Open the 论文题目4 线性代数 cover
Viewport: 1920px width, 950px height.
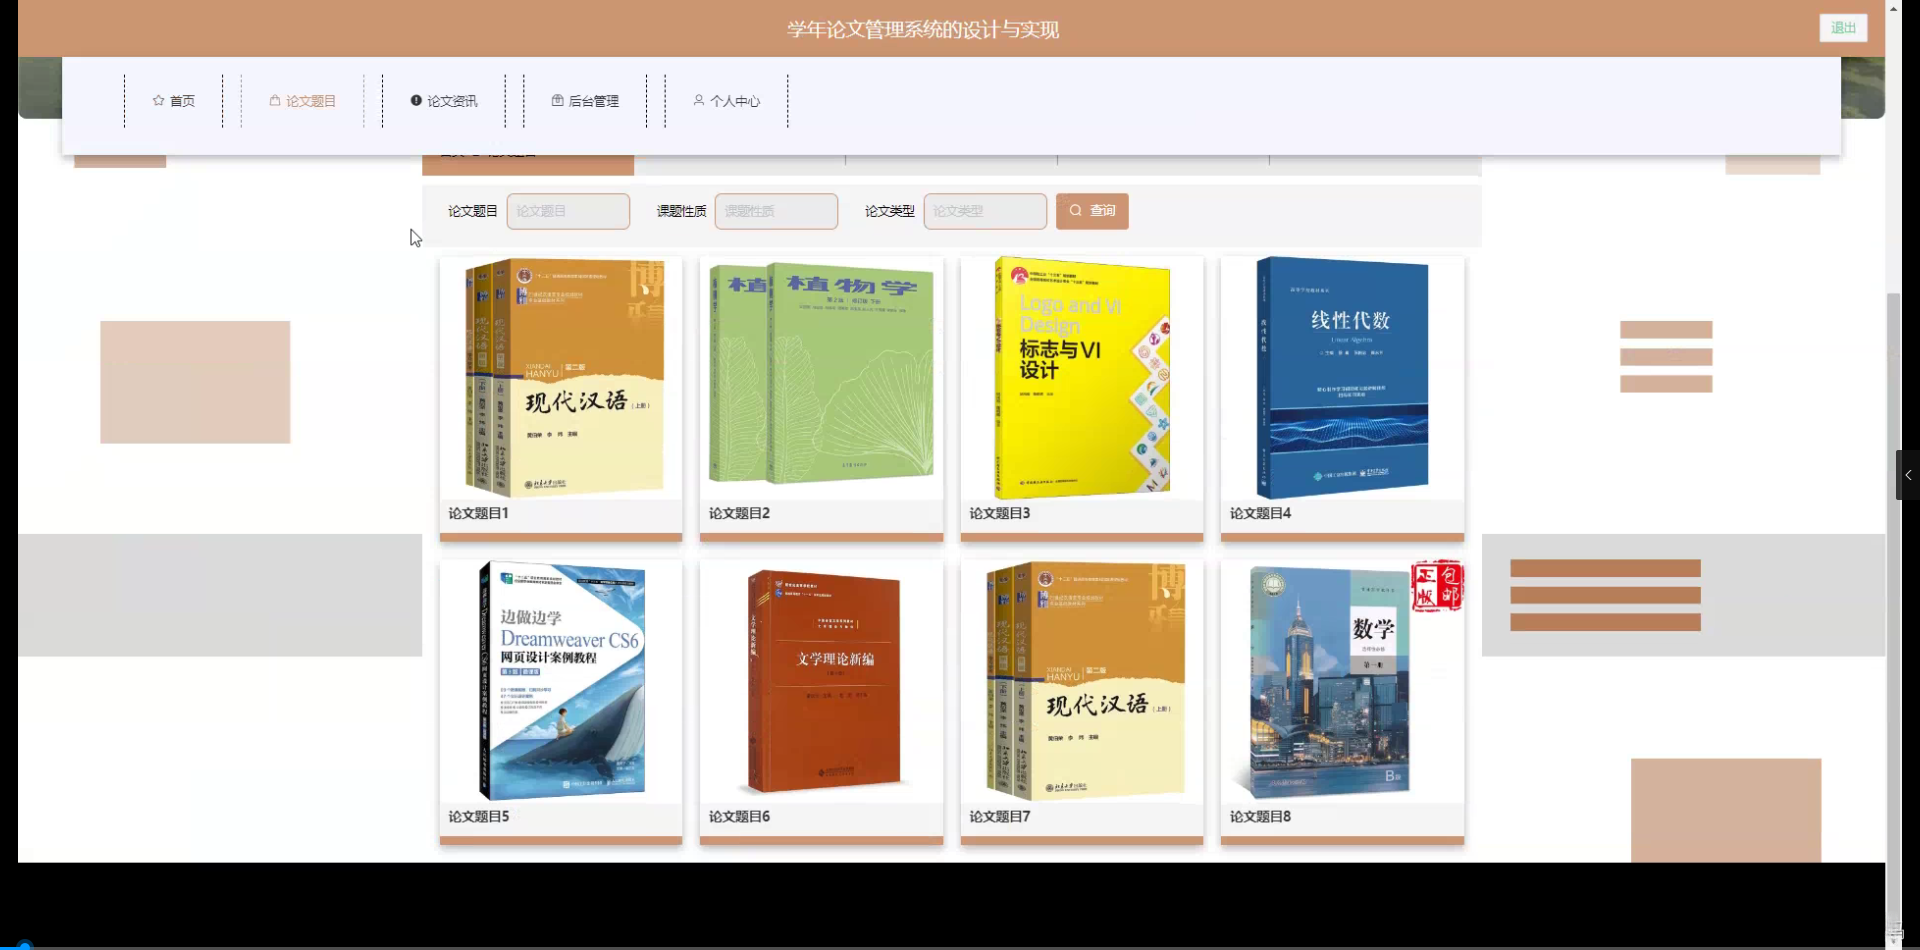click(1342, 378)
